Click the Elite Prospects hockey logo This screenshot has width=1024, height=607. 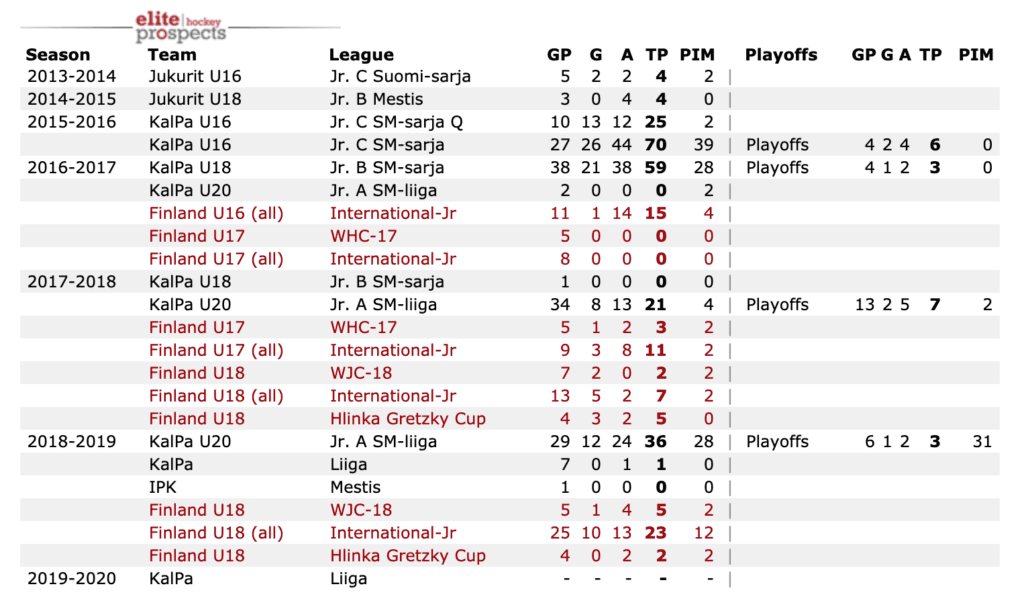pyautogui.click(x=181, y=27)
